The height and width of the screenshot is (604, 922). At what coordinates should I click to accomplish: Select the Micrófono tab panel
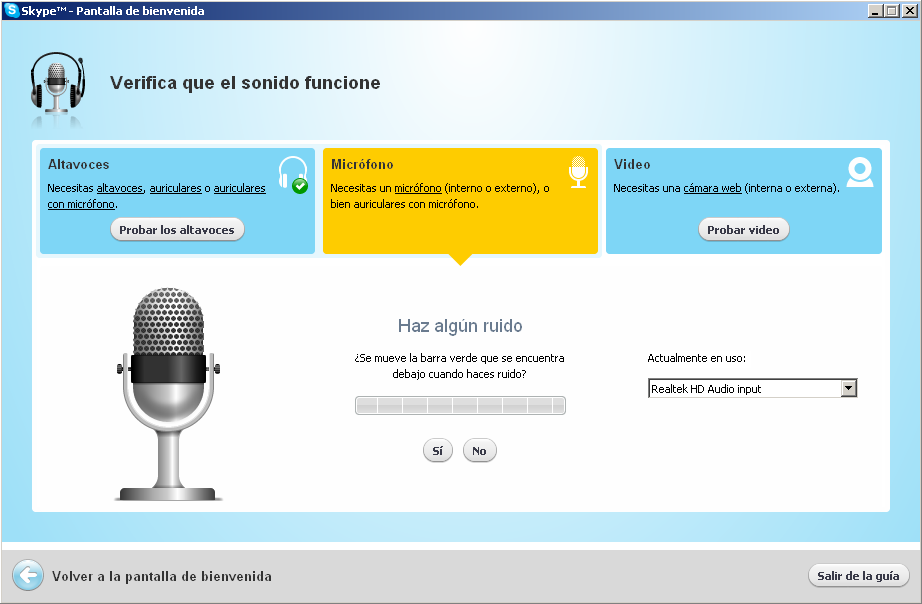click(x=460, y=201)
